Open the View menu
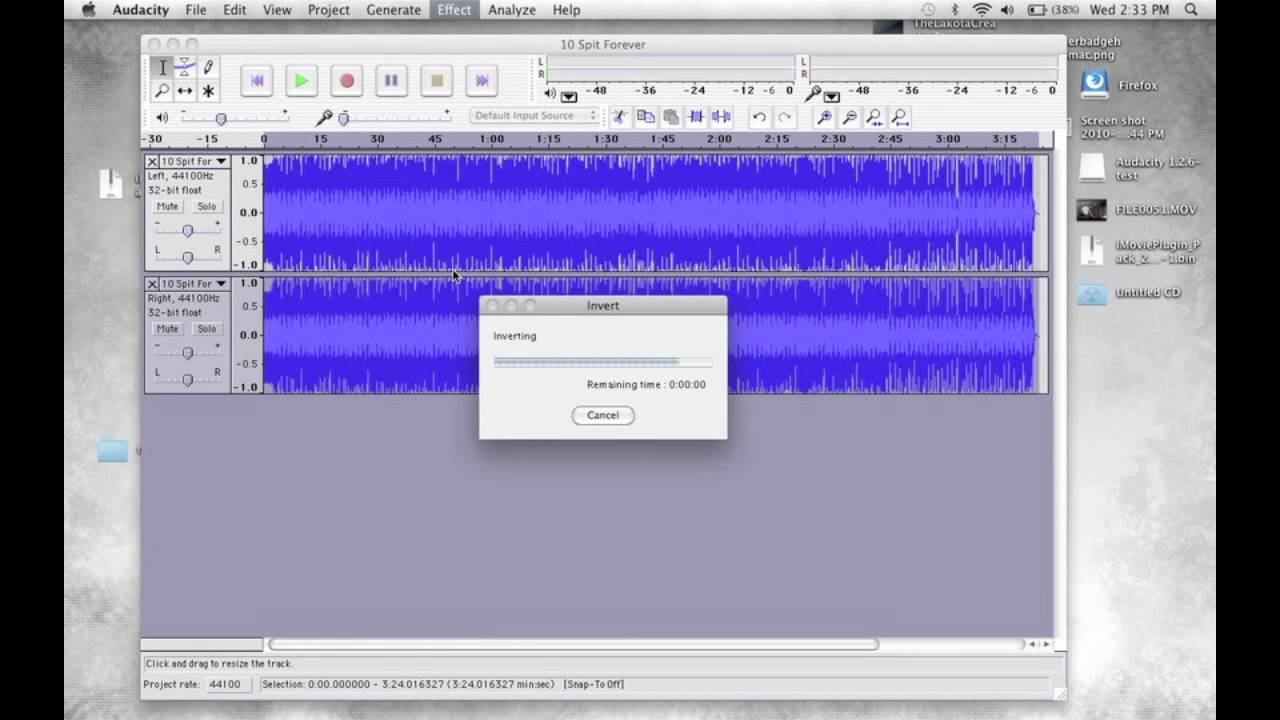Viewport: 1280px width, 720px height. pos(277,10)
